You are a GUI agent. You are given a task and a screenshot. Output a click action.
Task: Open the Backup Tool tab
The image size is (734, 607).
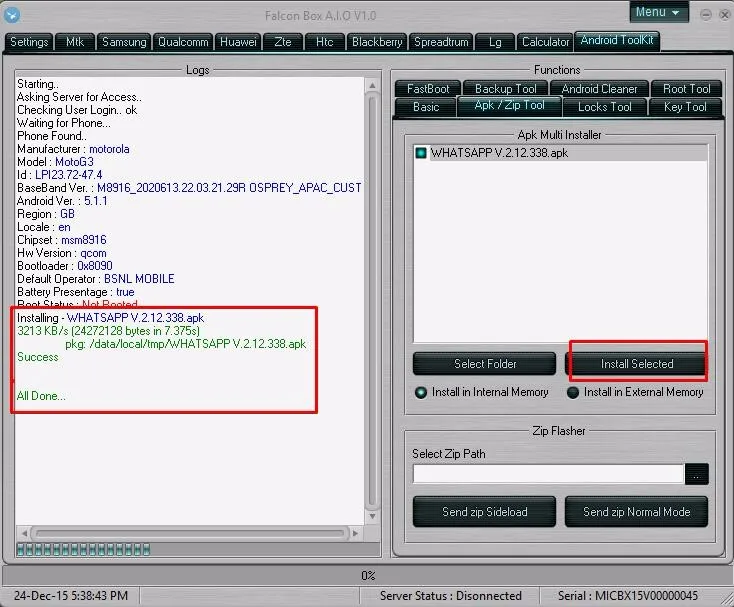(506, 89)
